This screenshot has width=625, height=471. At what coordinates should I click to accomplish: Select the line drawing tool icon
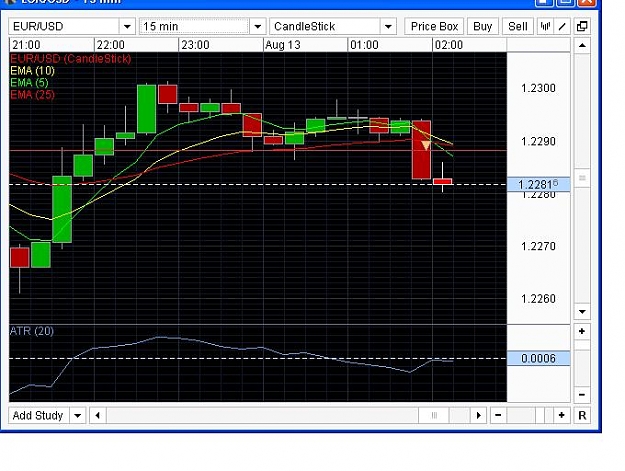click(x=562, y=27)
